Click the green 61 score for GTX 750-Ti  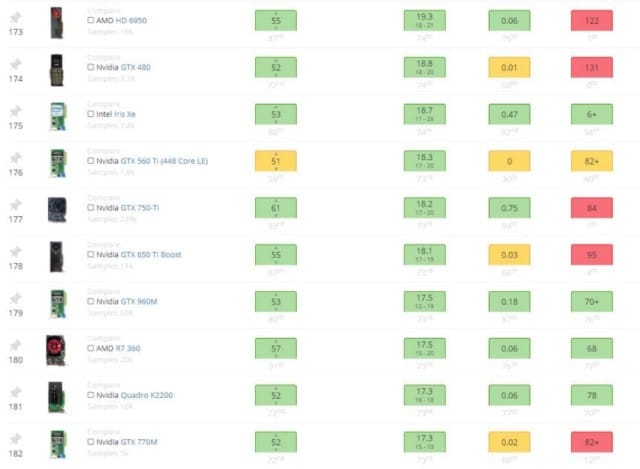coord(276,208)
